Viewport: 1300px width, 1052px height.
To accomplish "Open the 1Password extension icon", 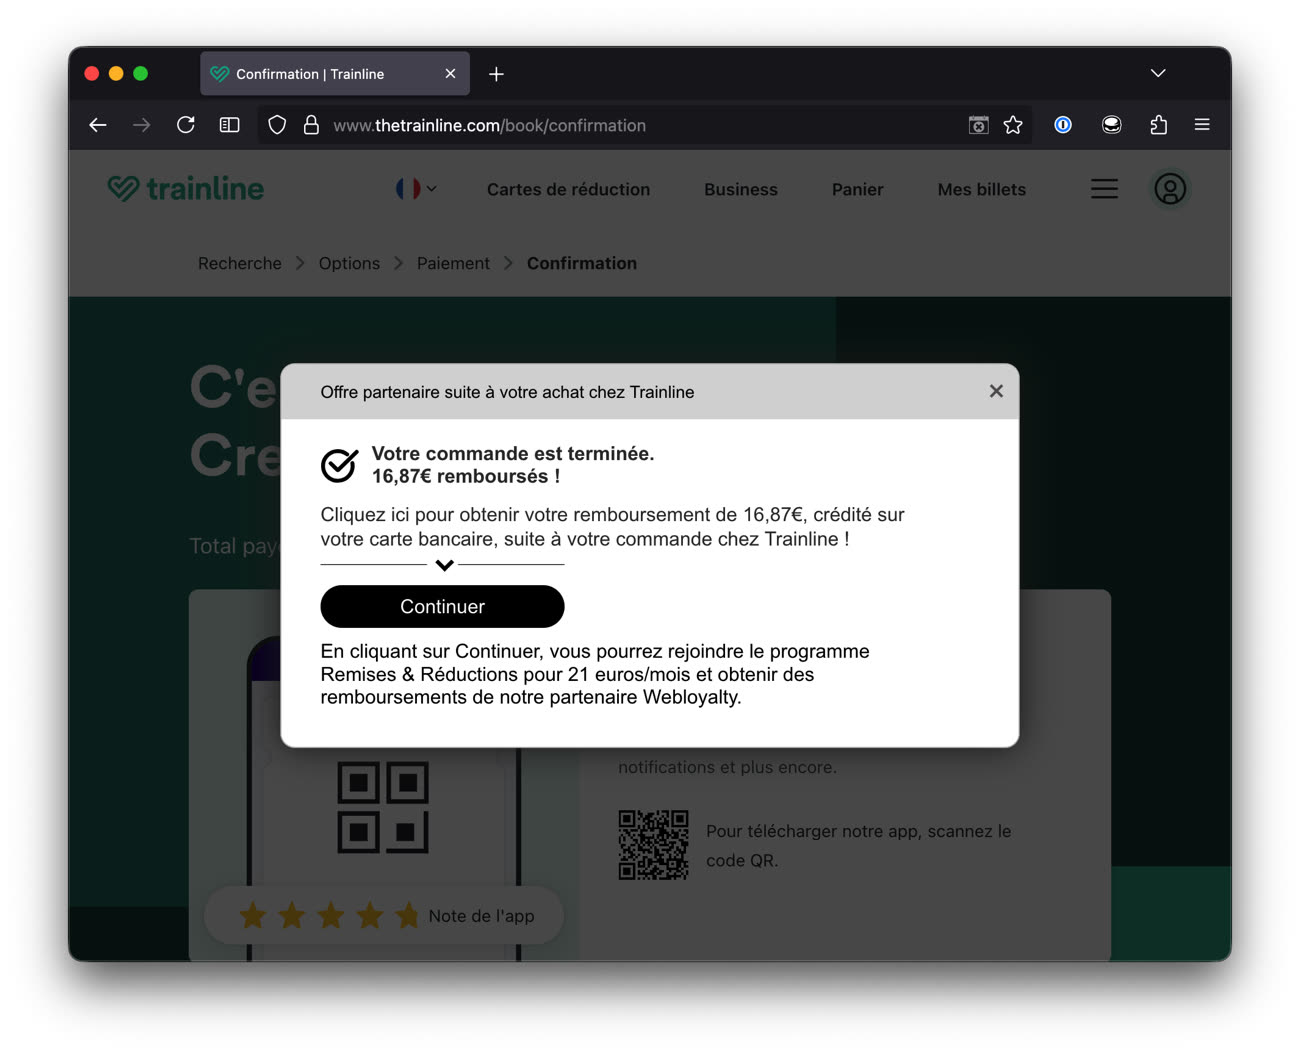I will tap(1063, 125).
